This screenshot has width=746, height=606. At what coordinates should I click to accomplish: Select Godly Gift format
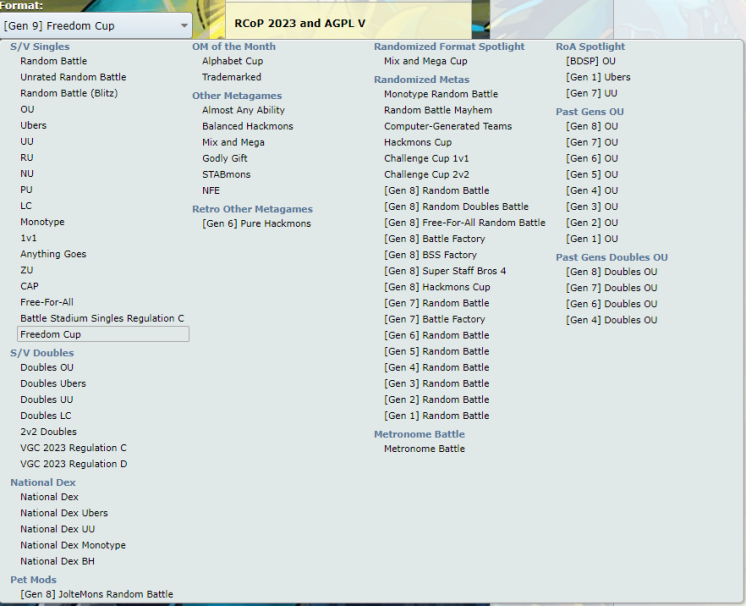225,158
